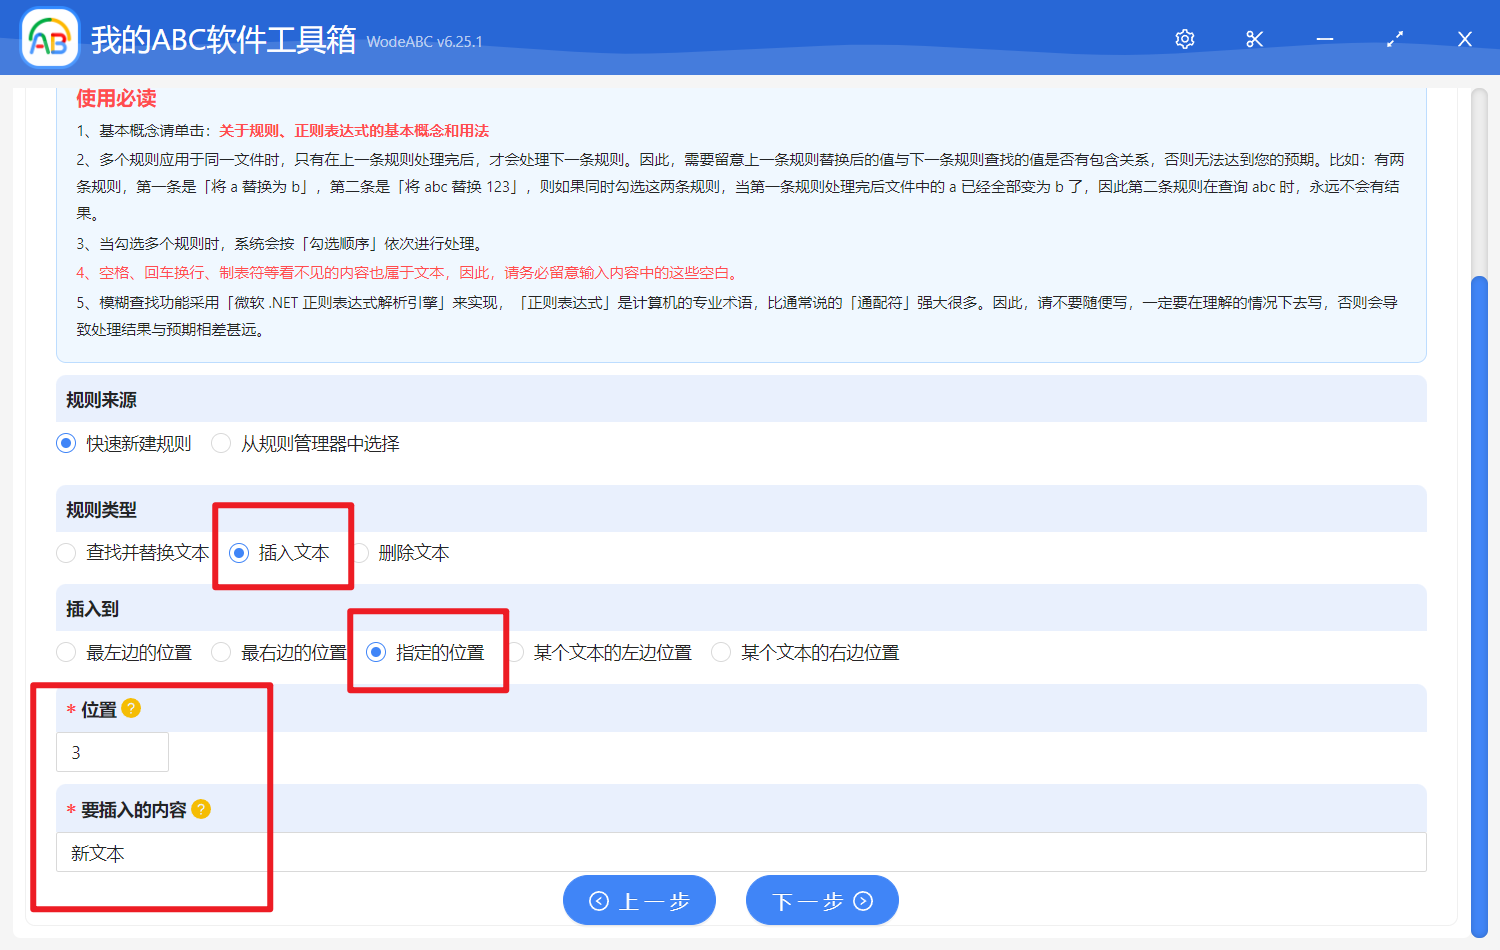The width and height of the screenshot is (1500, 950).
Task: Click the fullscreen arrows icon in title bar
Action: 1394,39
